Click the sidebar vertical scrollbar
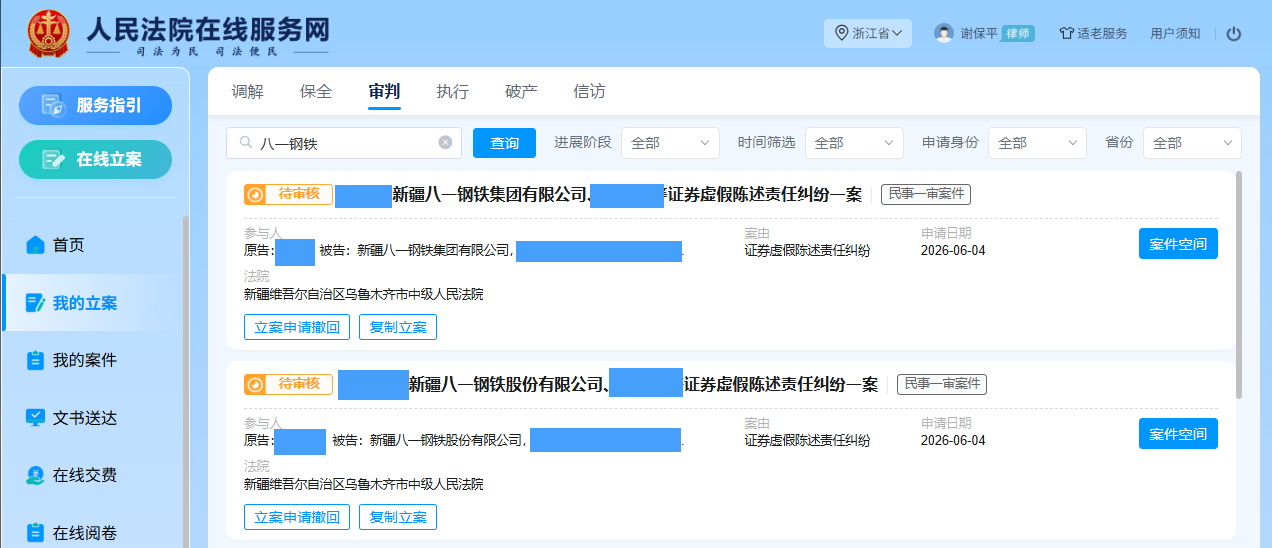The image size is (1272, 548). pyautogui.click(x=185, y=380)
